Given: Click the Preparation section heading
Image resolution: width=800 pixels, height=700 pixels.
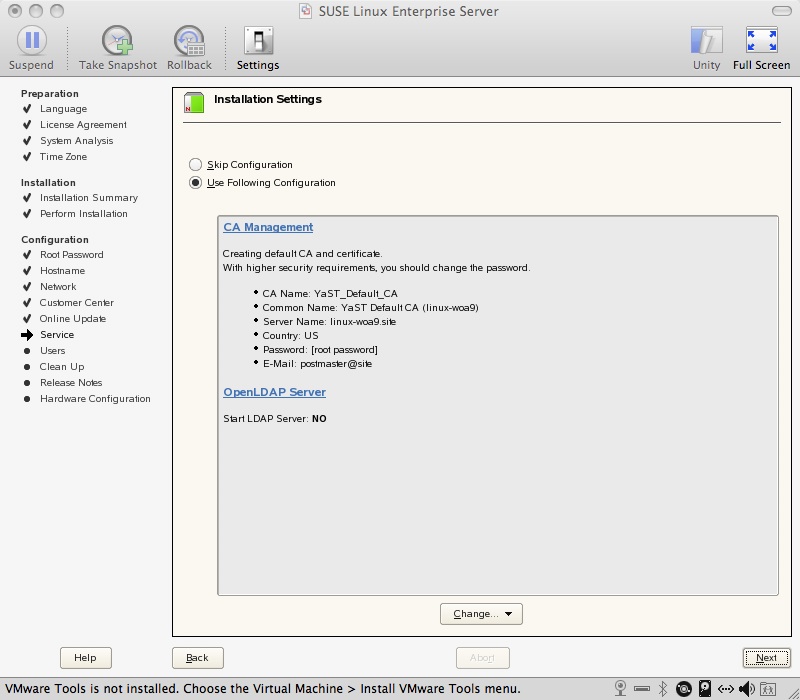Looking at the screenshot, I should [50, 93].
